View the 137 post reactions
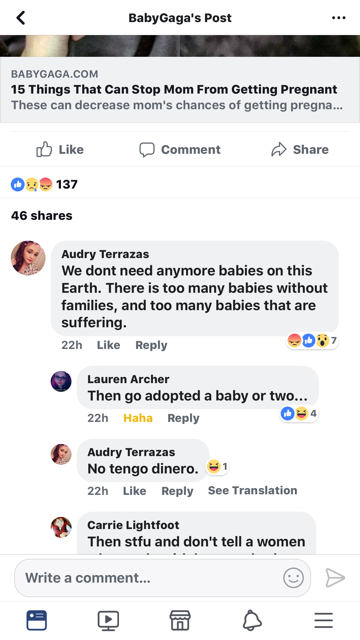Image resolution: width=360 pixels, height=640 pixels. [x=44, y=184]
